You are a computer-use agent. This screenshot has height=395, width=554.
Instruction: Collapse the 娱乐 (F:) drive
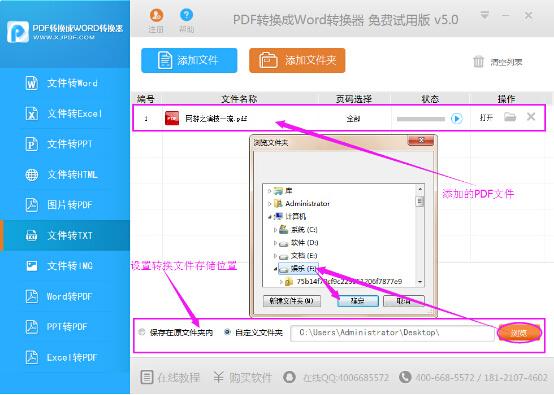point(275,269)
